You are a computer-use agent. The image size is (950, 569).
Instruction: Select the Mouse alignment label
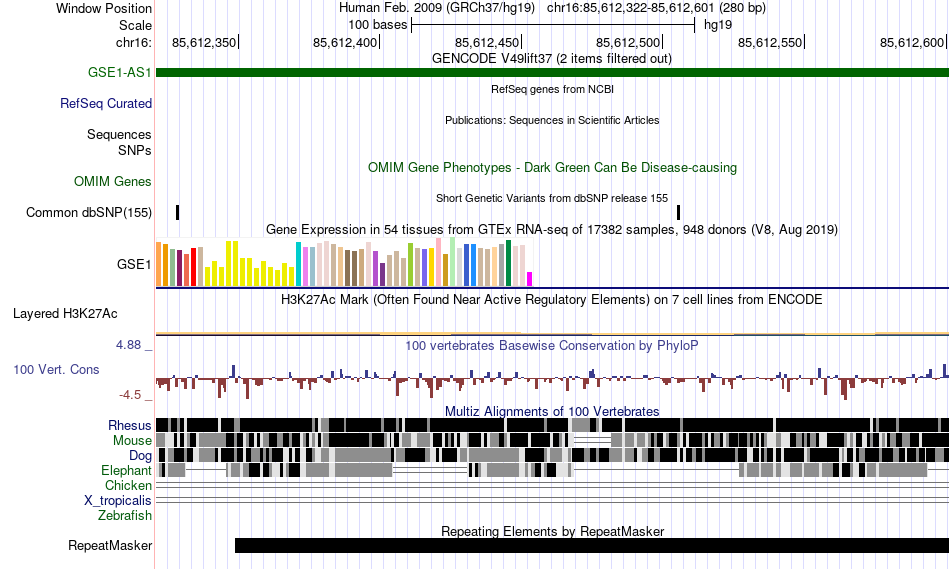click(132, 441)
